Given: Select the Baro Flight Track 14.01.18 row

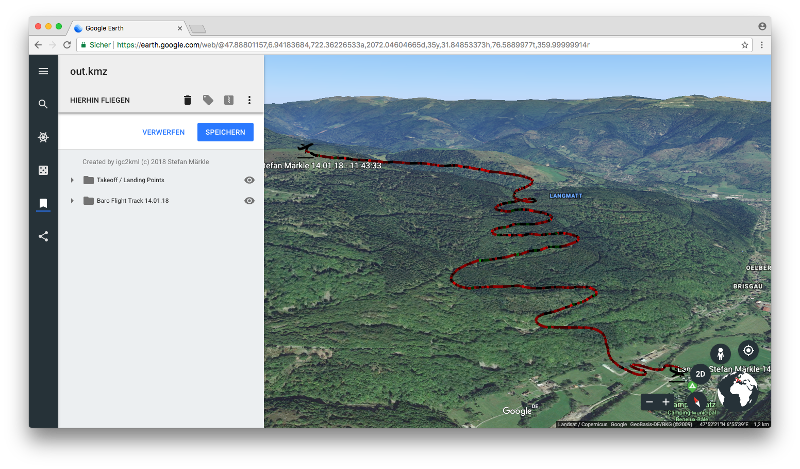Looking at the screenshot, I should (x=161, y=201).
